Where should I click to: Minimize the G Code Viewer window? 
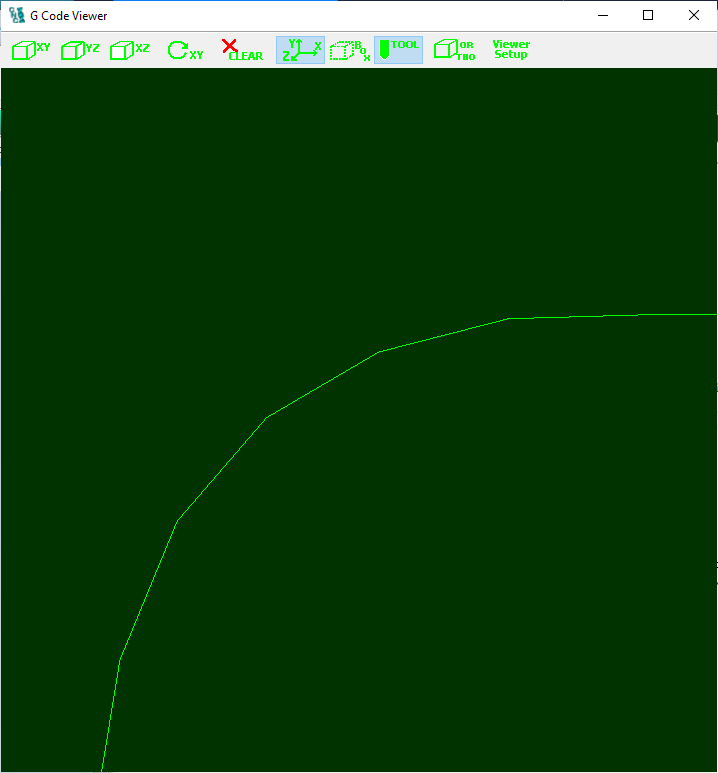click(603, 15)
